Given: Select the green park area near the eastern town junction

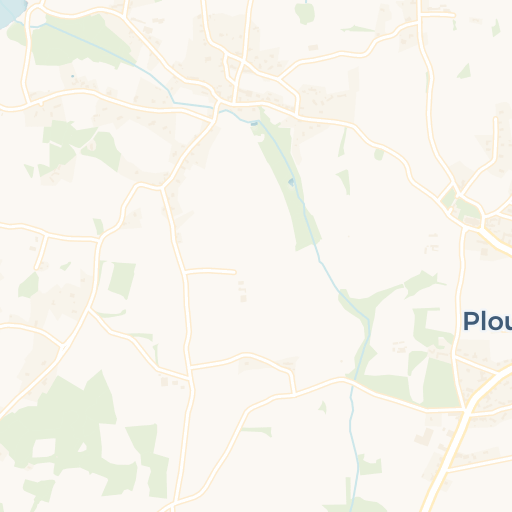Looking at the screenshot, I should point(467,208).
